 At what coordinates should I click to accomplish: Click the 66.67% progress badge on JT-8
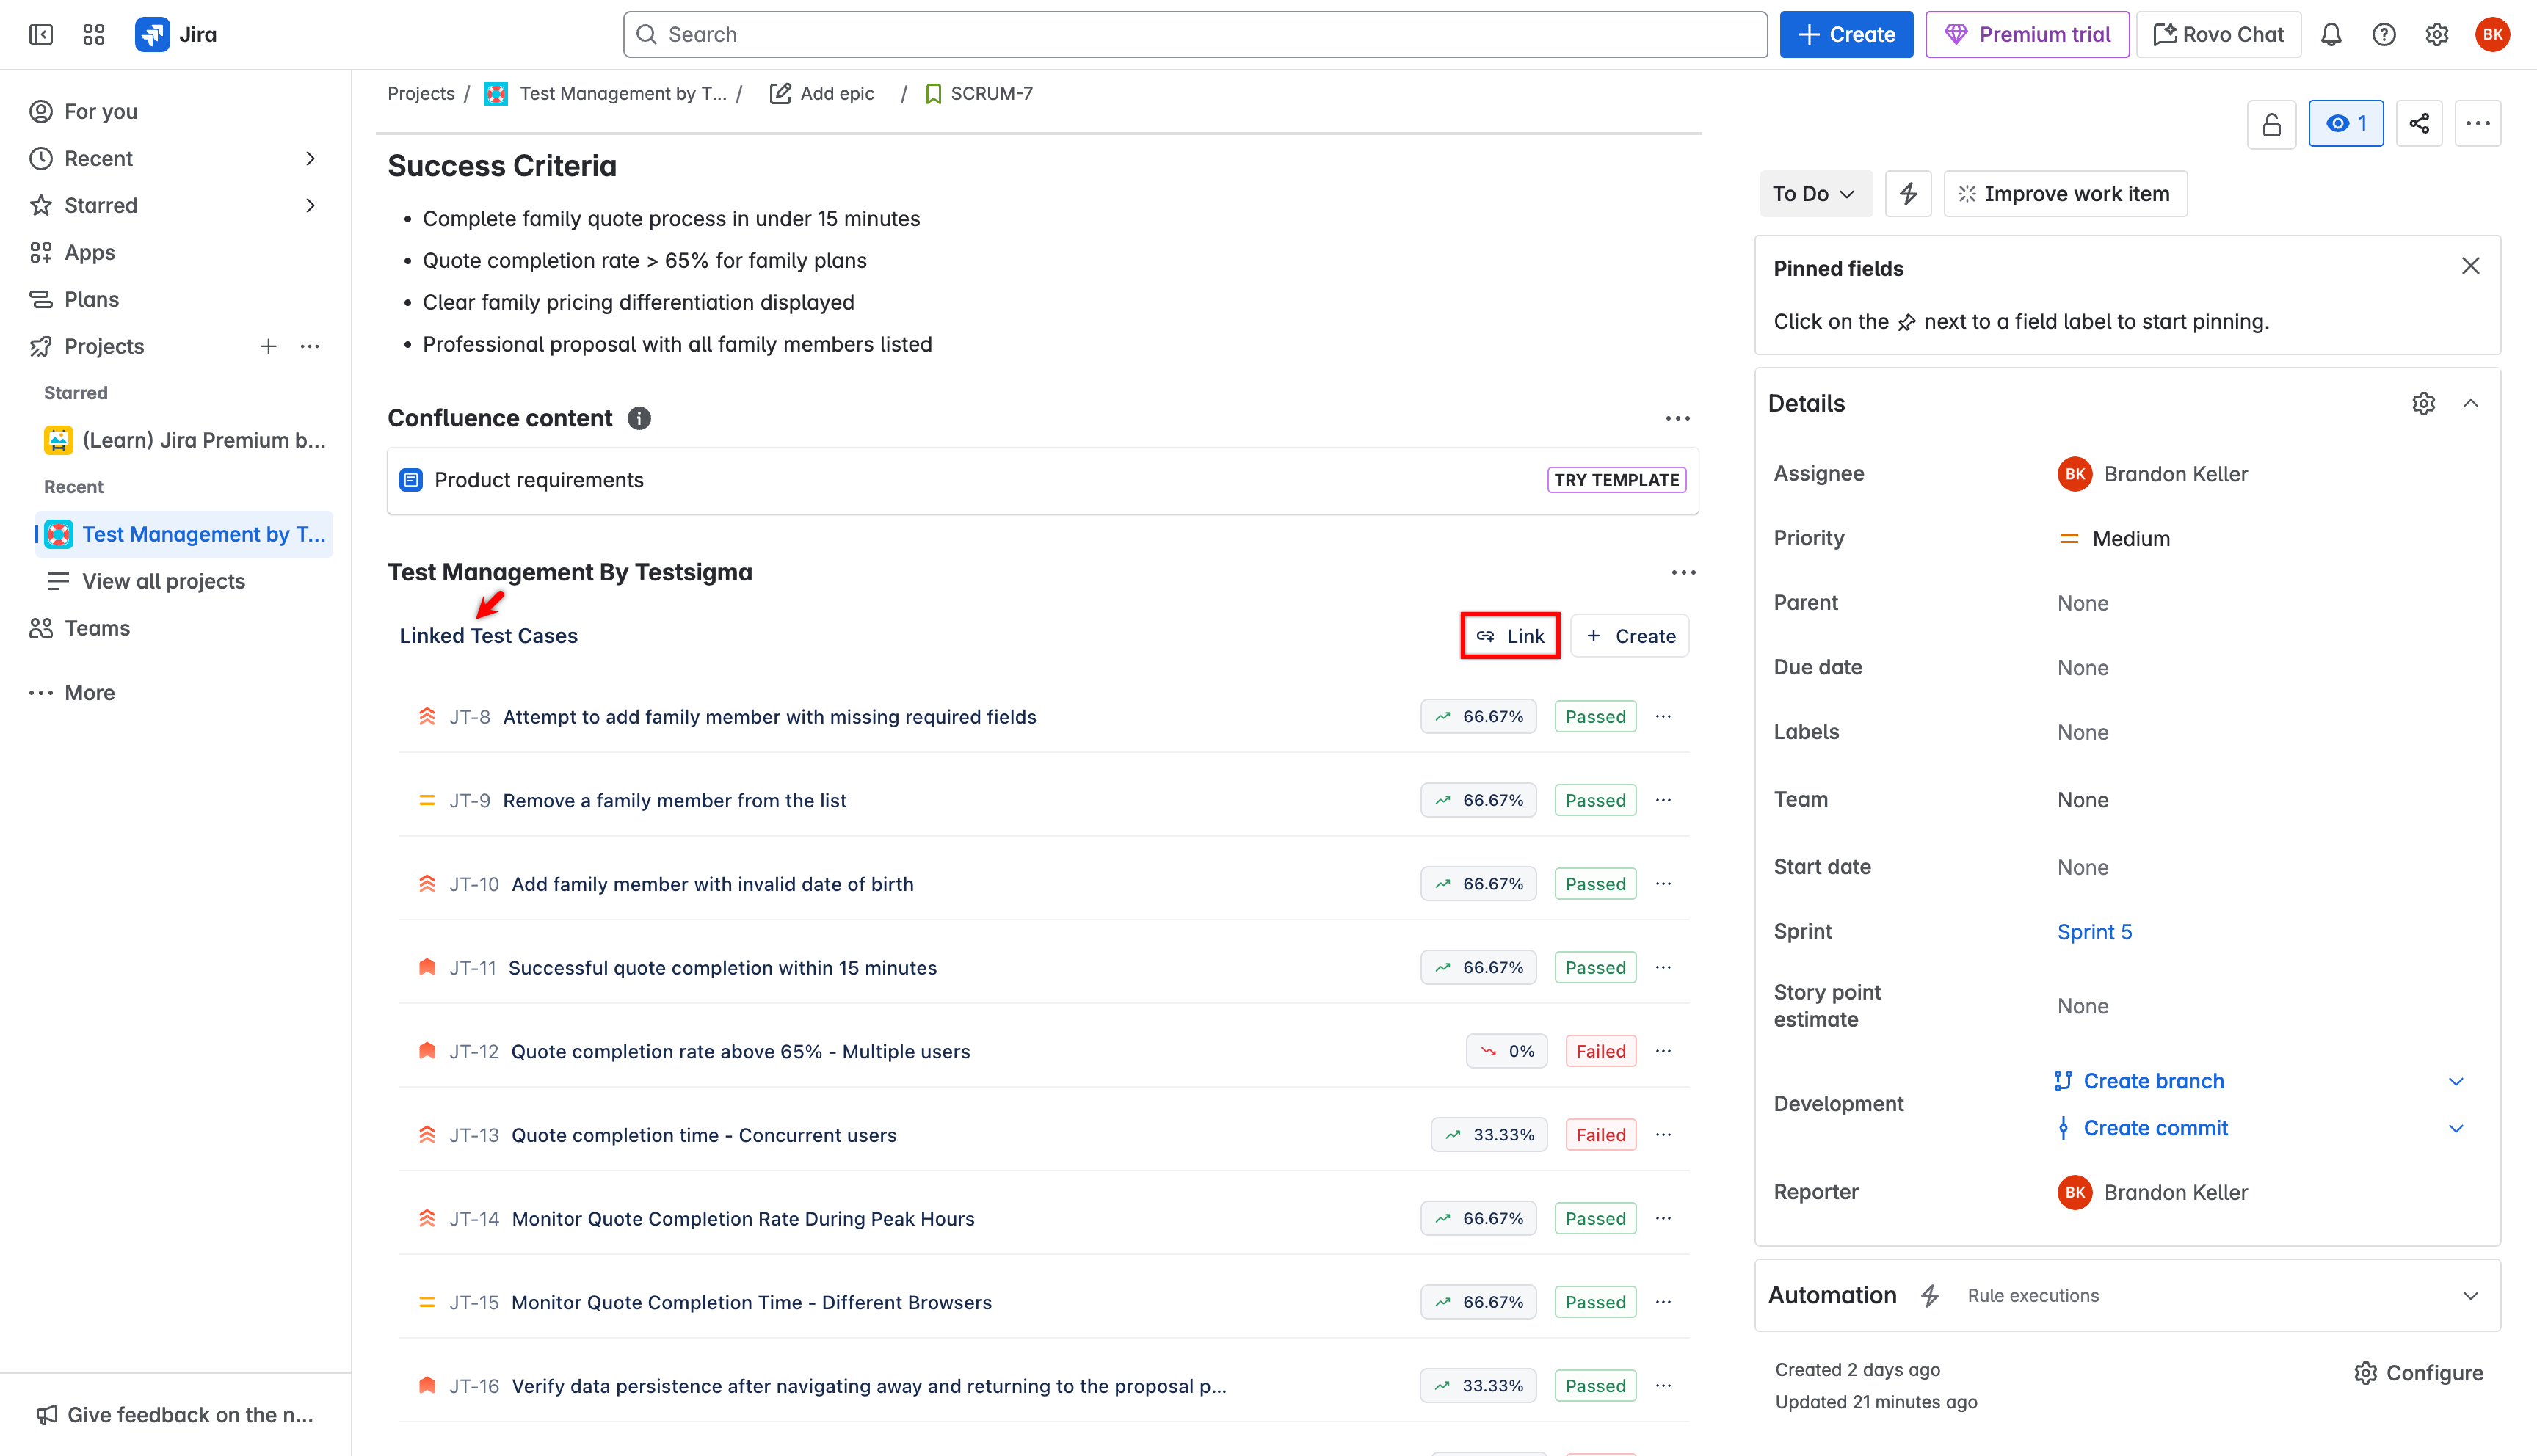pos(1478,716)
